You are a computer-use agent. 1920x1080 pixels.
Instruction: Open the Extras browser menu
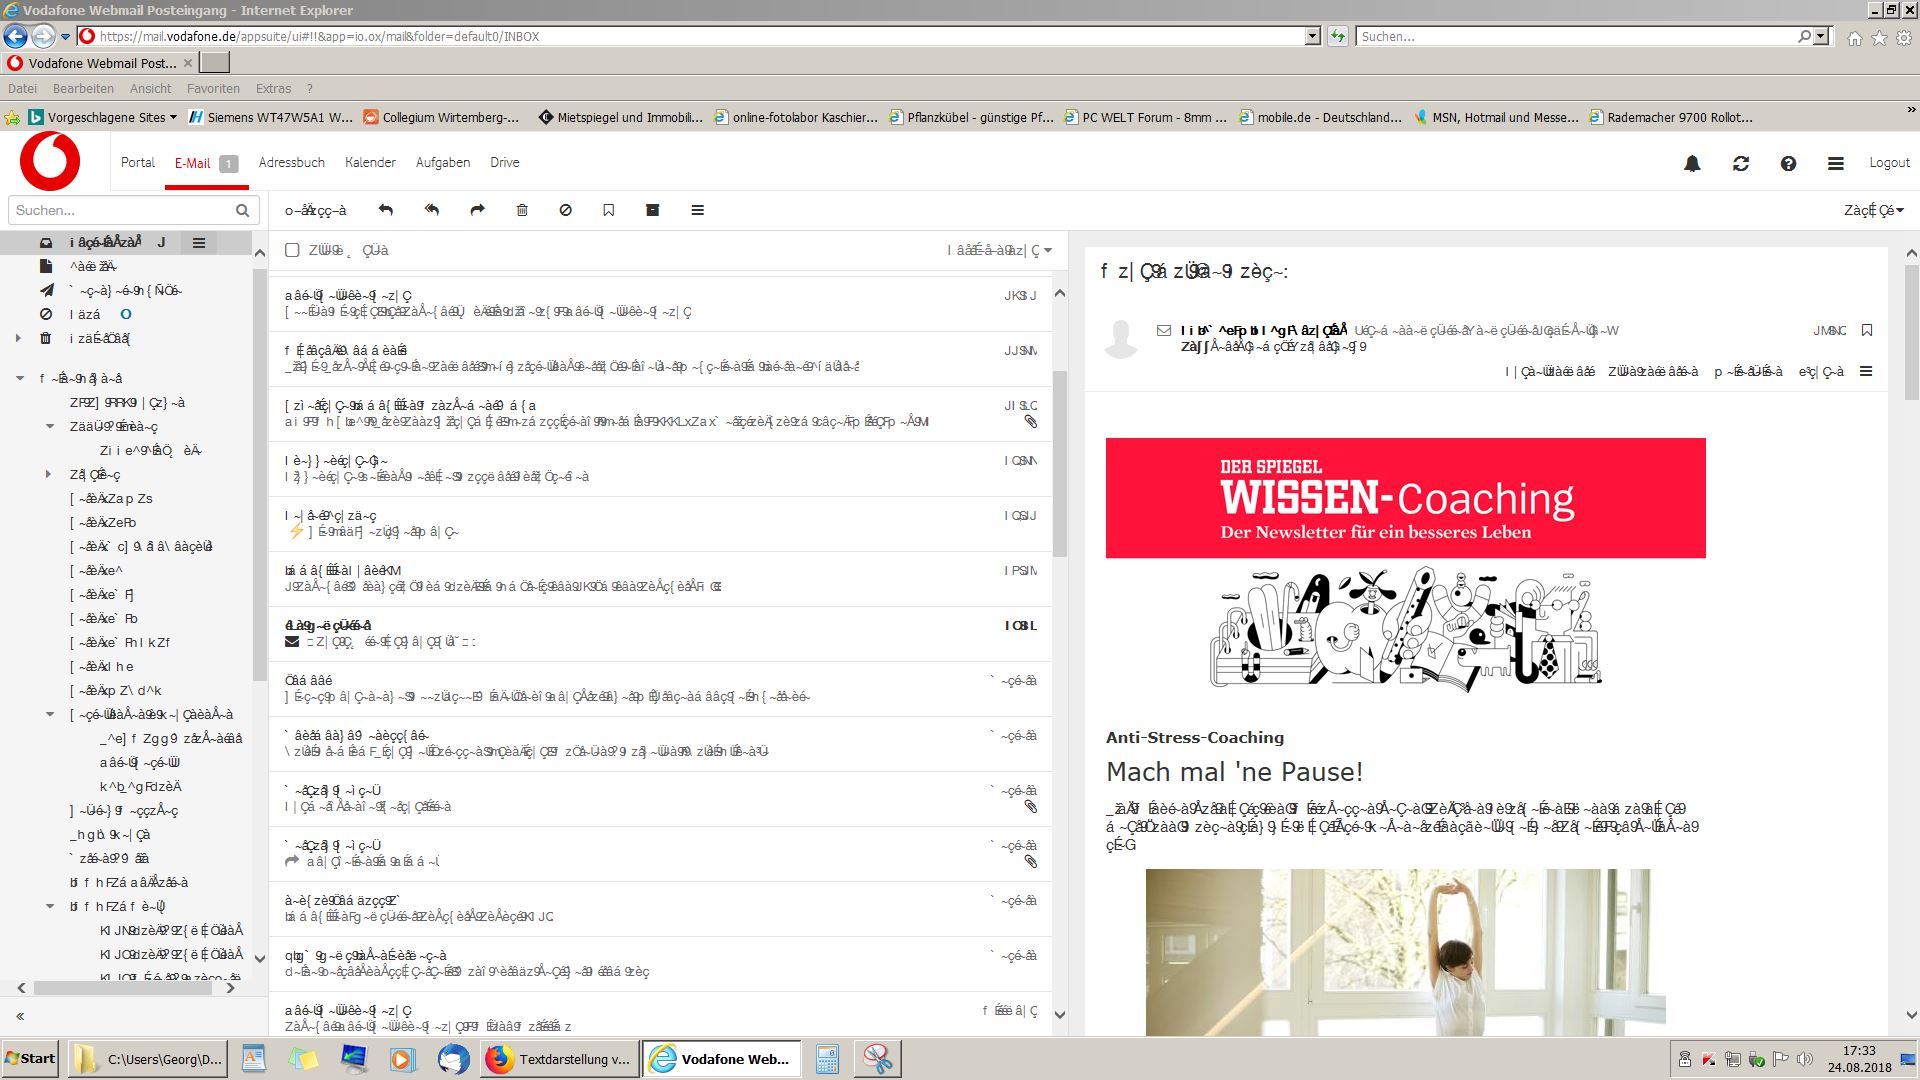pos(273,88)
